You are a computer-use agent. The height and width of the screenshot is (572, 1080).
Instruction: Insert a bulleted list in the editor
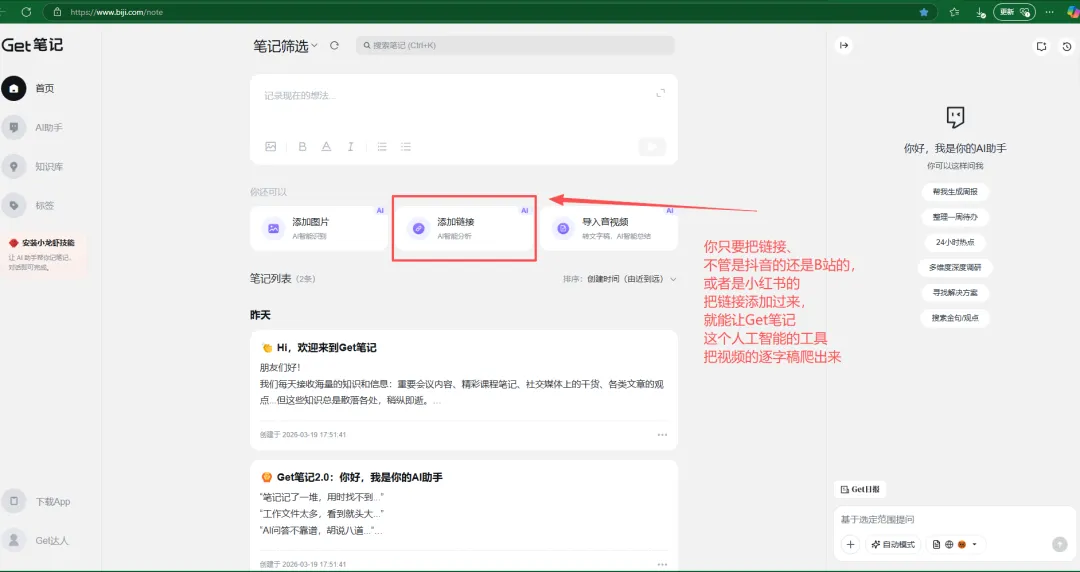(x=406, y=147)
